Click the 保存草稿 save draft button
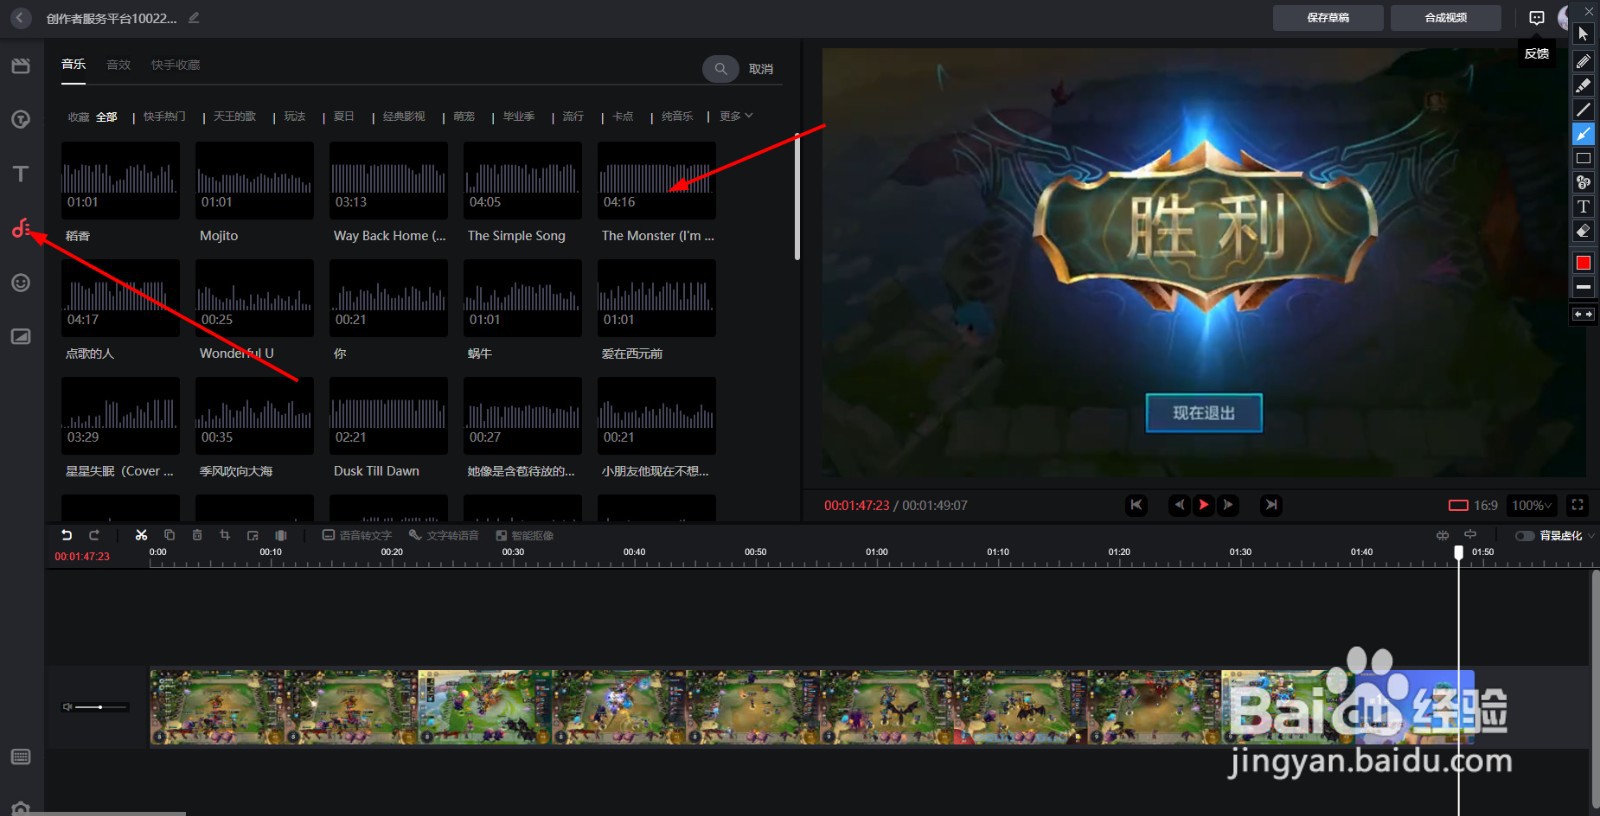 pos(1328,18)
